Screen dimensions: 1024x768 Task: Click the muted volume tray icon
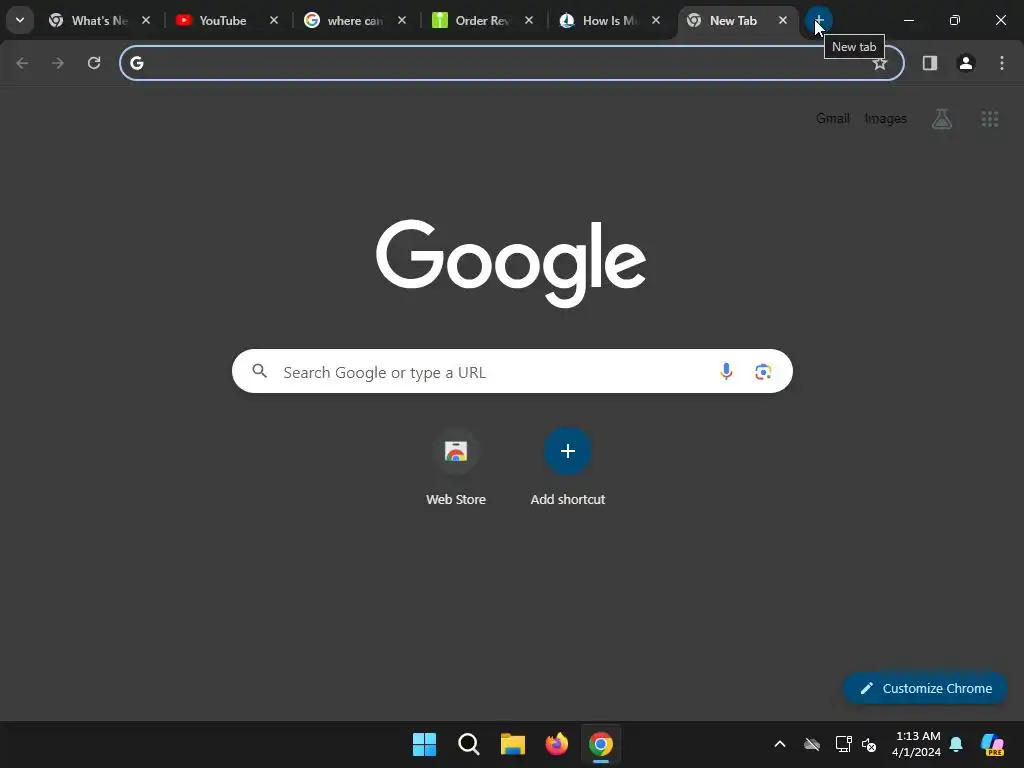[869, 744]
